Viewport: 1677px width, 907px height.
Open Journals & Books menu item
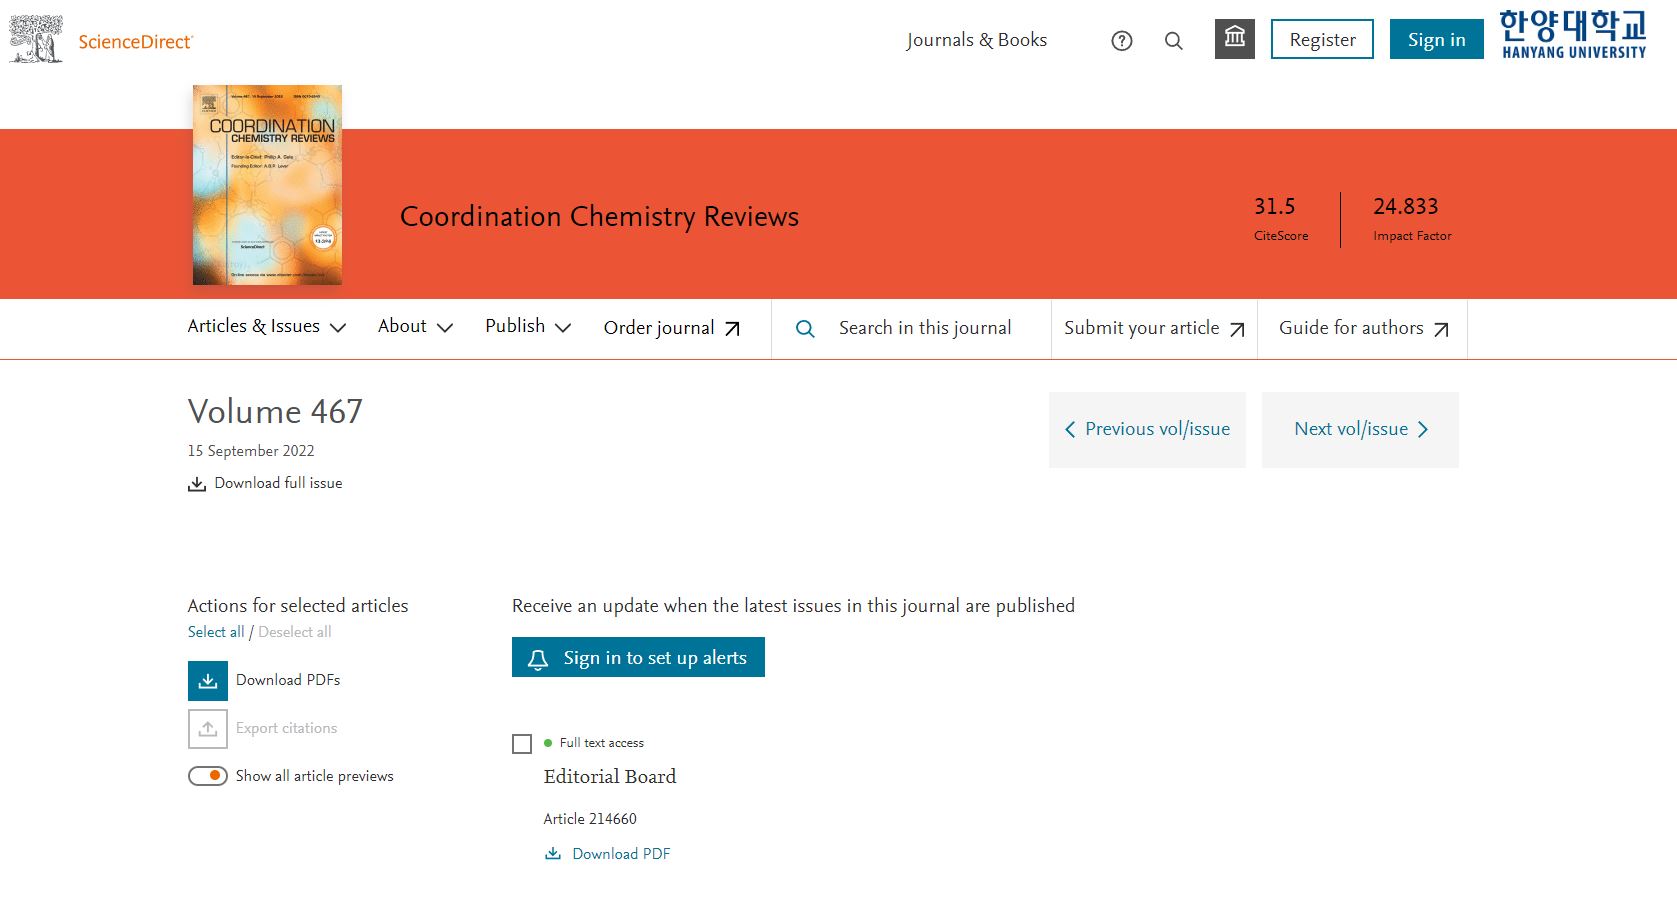(x=976, y=40)
